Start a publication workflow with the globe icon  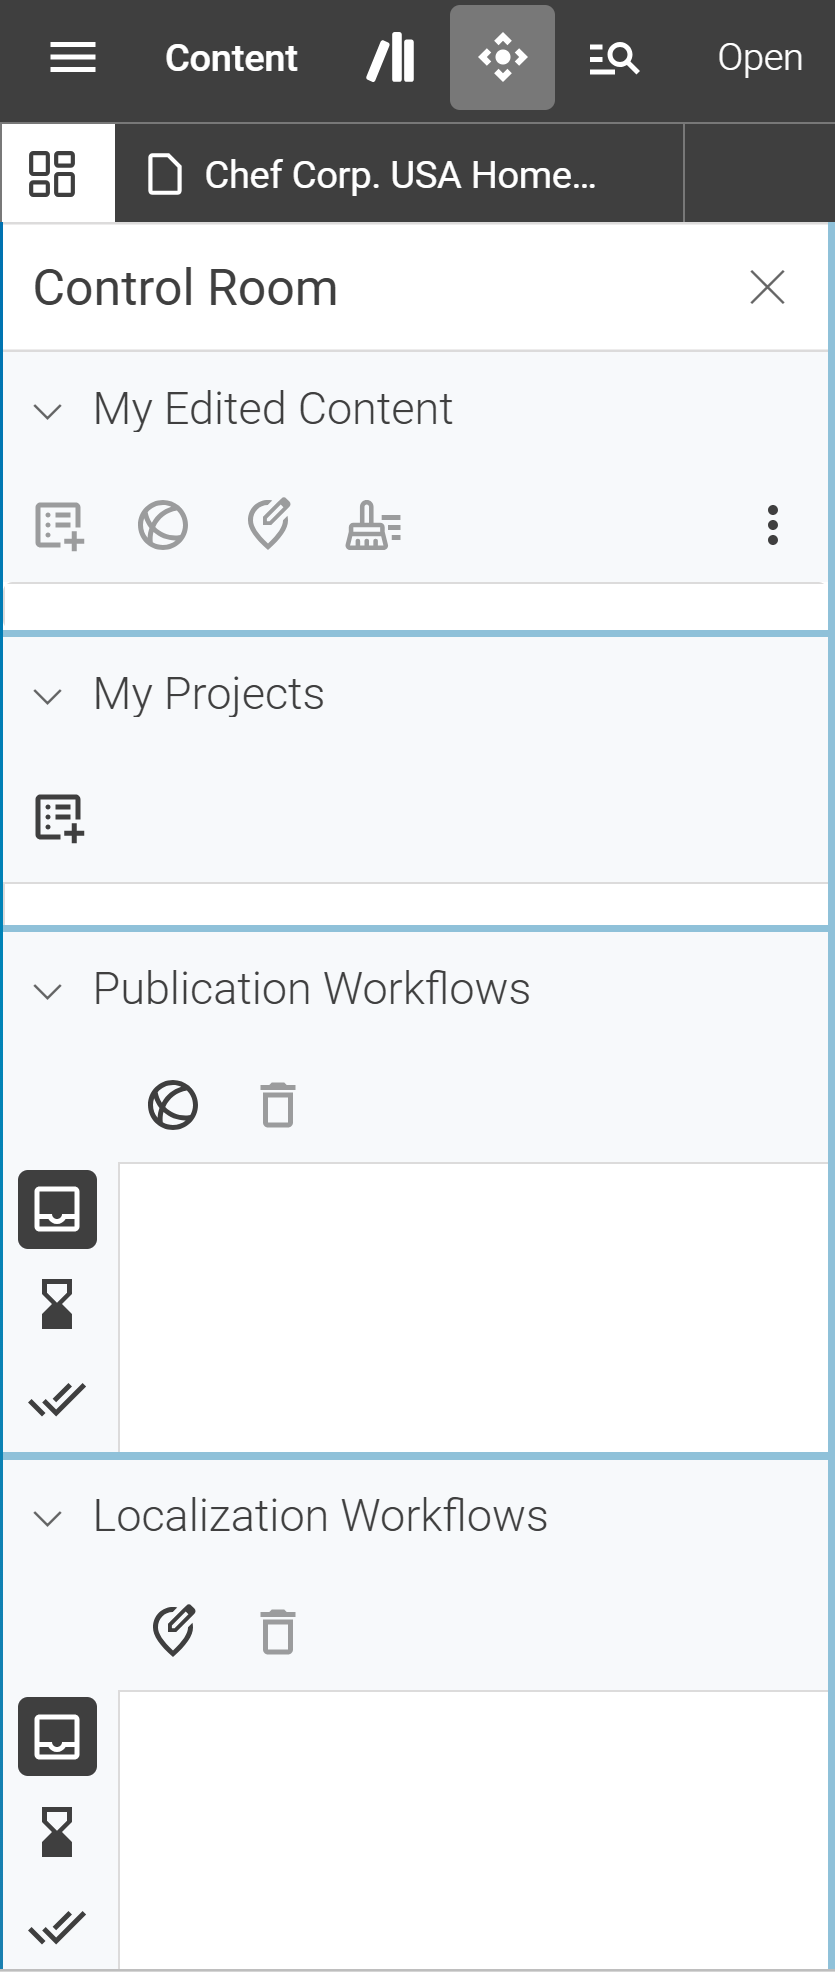tap(173, 1105)
